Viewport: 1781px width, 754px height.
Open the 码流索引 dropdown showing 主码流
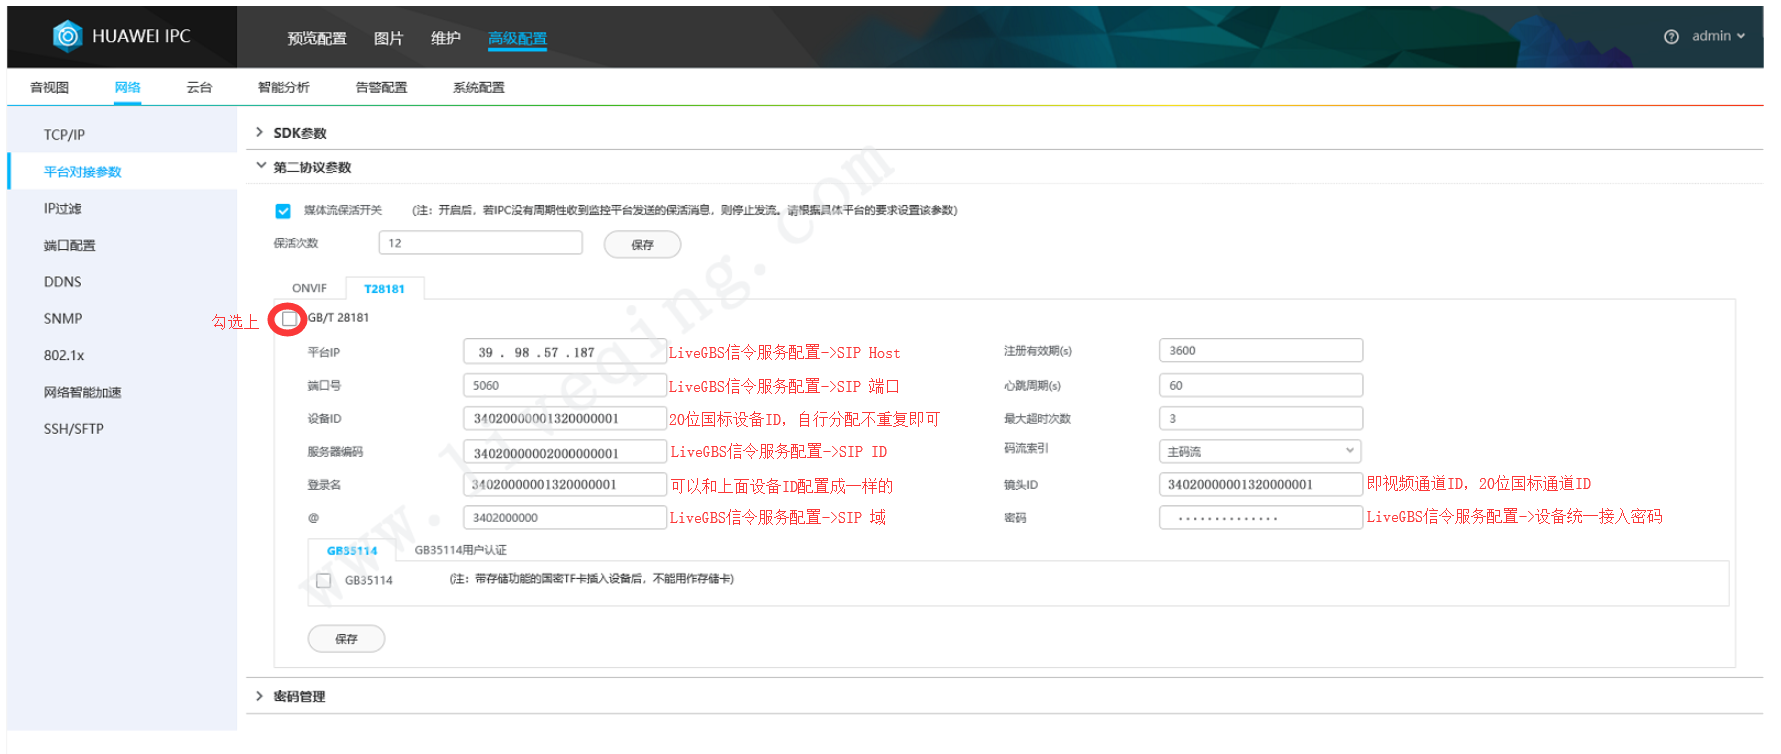(x=1259, y=452)
